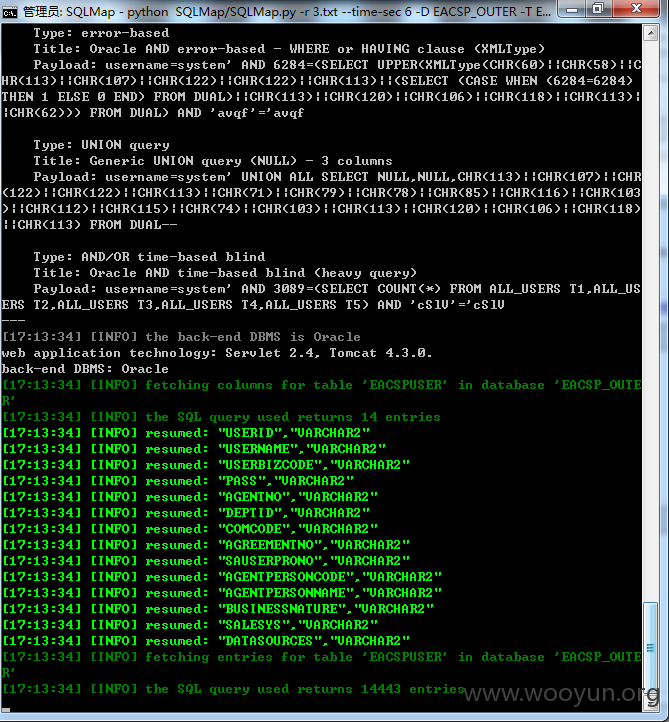This screenshot has height=722, width=669.
Task: Click 'fetching entries for table' log line
Action: [x=321, y=665]
